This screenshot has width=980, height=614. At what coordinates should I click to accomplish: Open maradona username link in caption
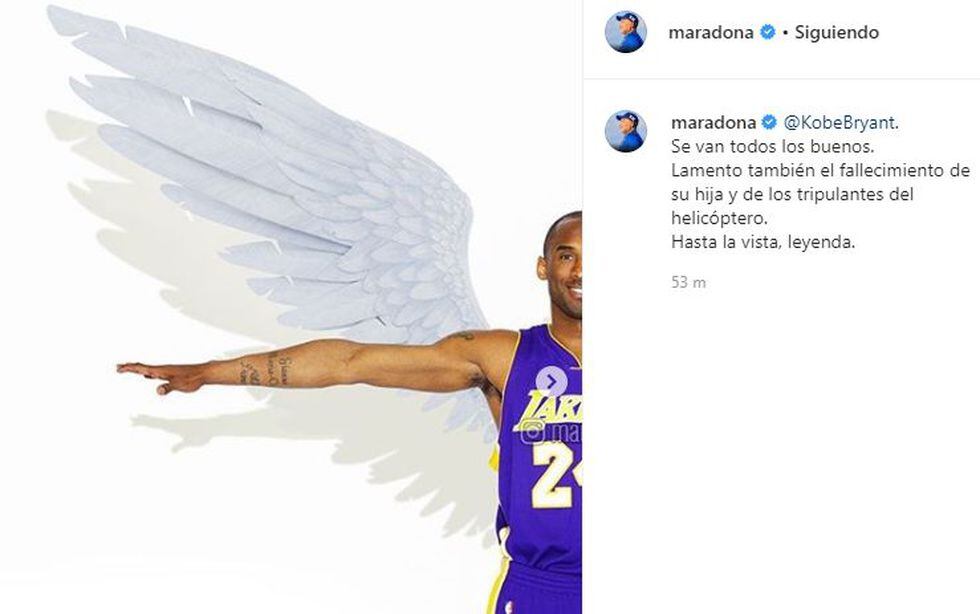(713, 123)
